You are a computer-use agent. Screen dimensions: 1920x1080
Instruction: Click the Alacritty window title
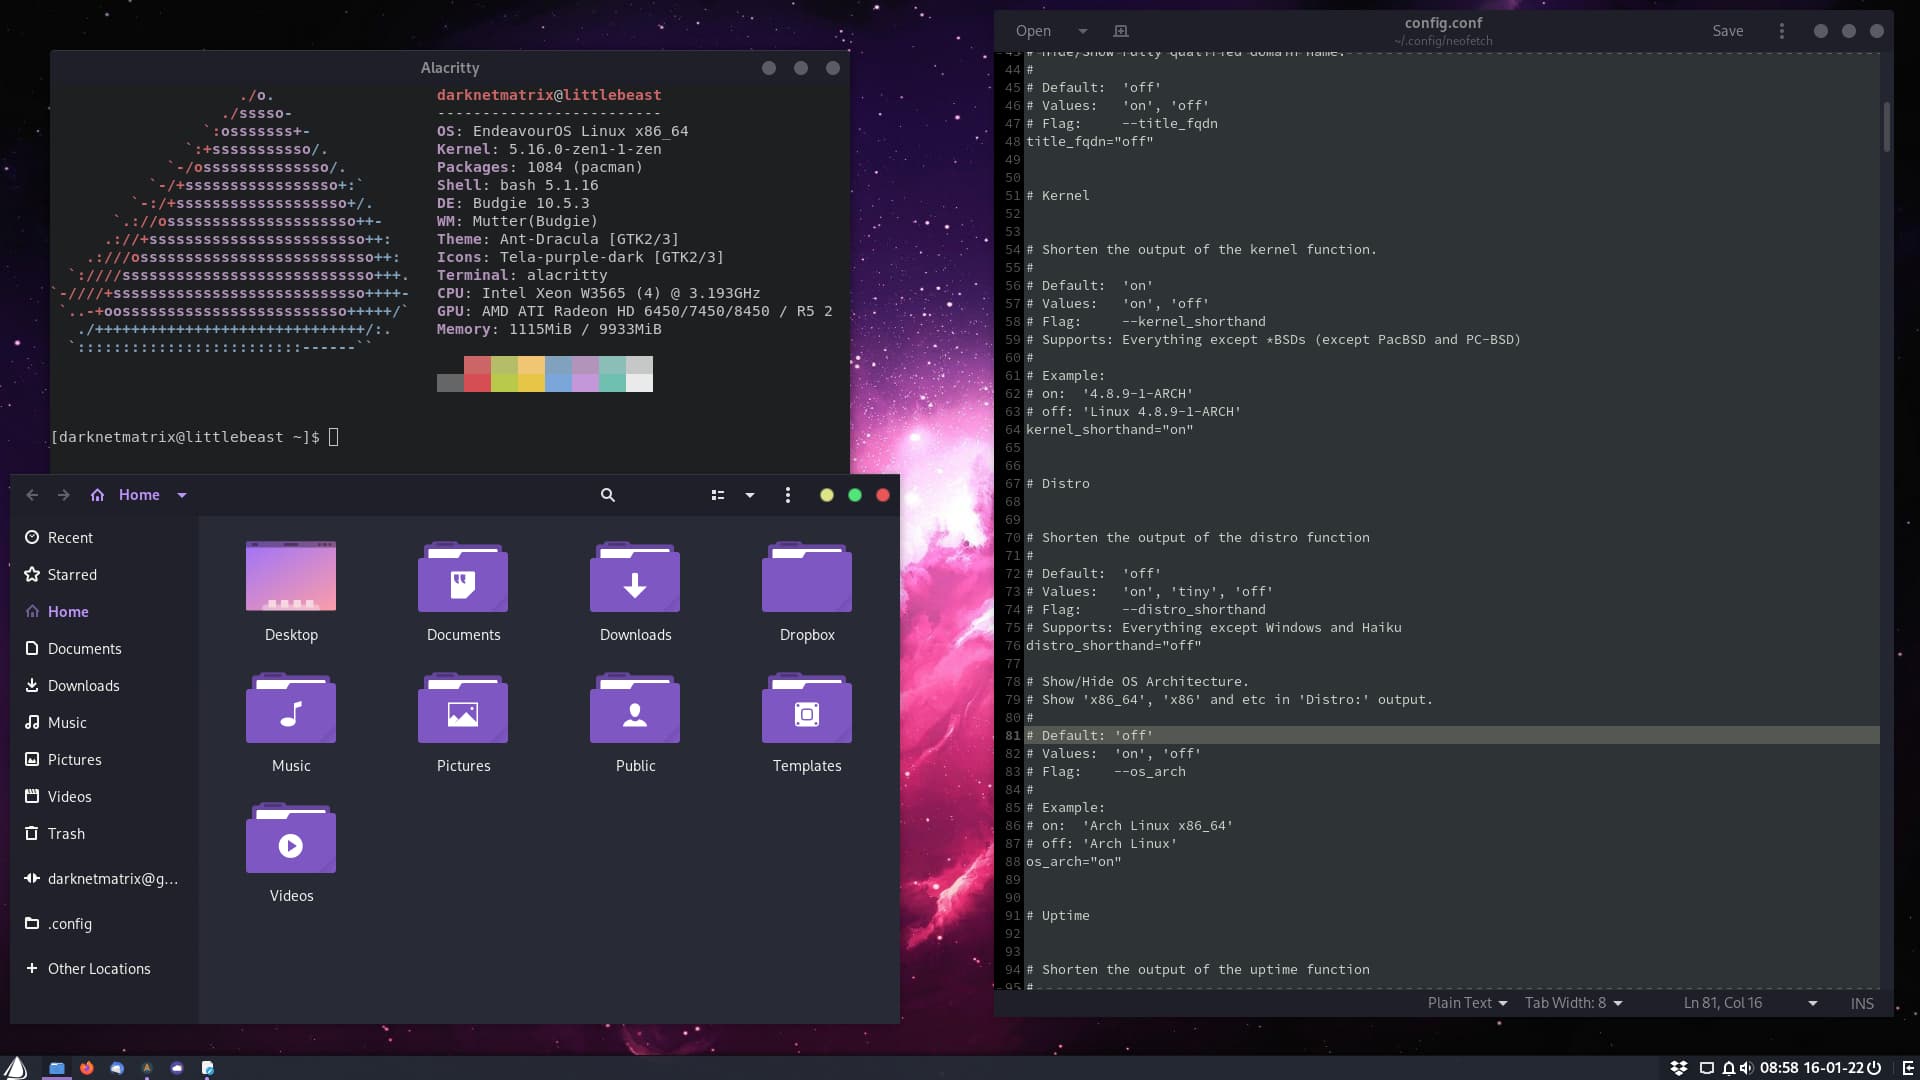tap(450, 68)
